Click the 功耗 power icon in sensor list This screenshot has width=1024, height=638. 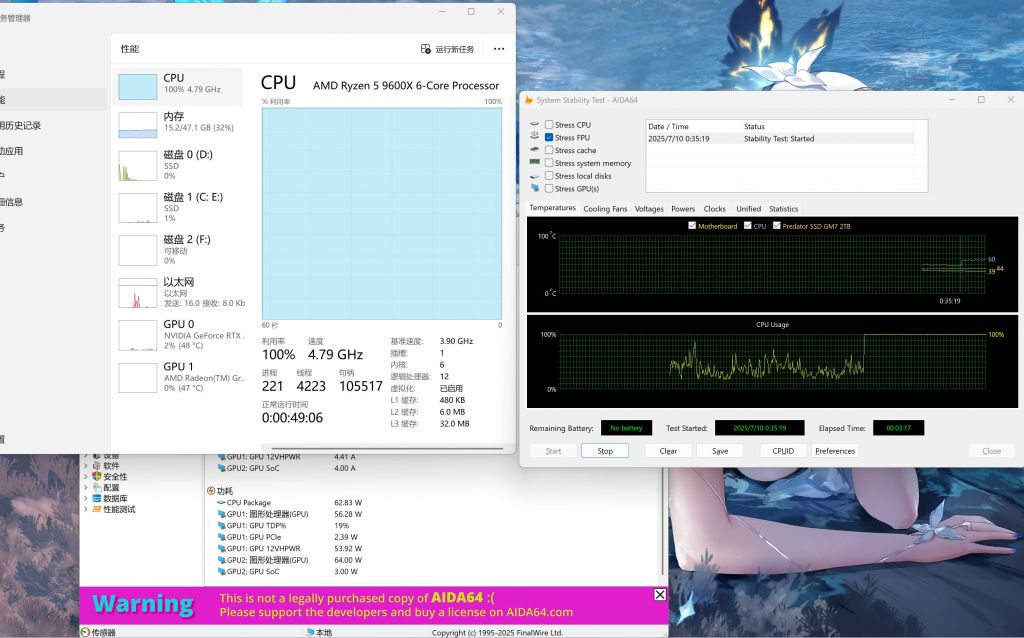point(211,490)
